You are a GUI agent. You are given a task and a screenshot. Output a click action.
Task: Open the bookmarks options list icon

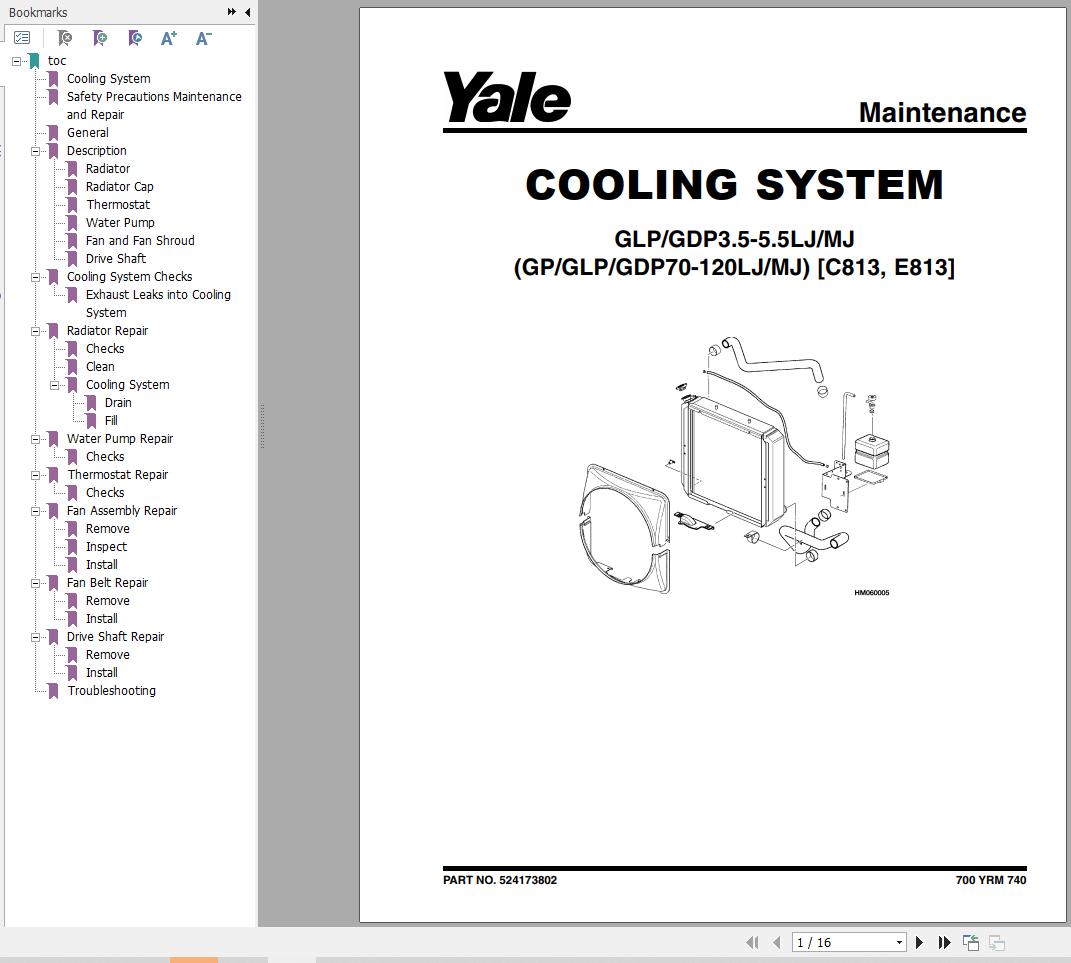22,38
